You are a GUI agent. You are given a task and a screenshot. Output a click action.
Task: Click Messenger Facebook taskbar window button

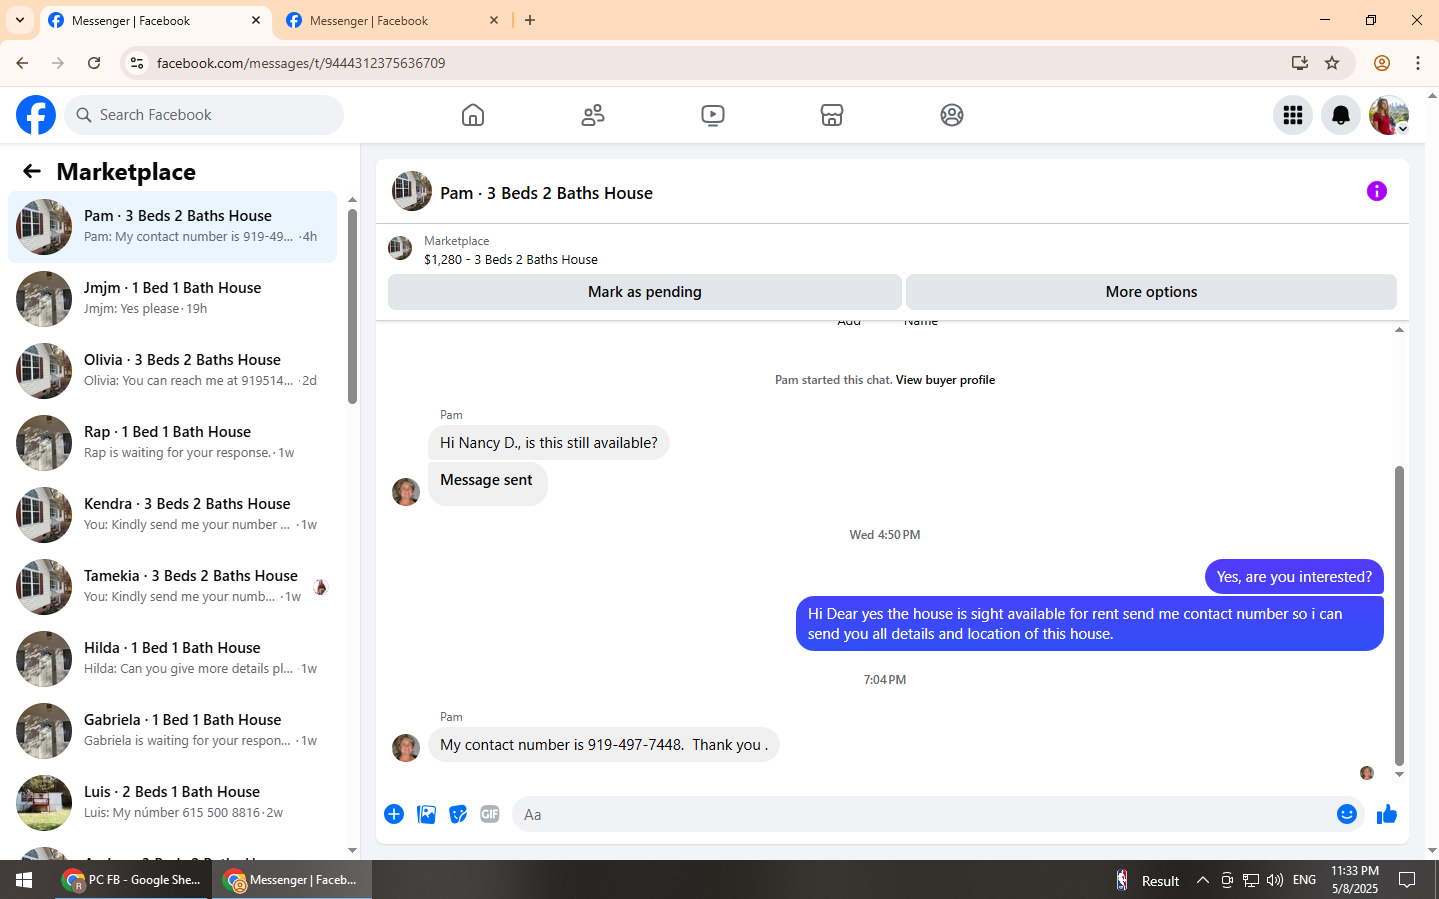tap(291, 880)
